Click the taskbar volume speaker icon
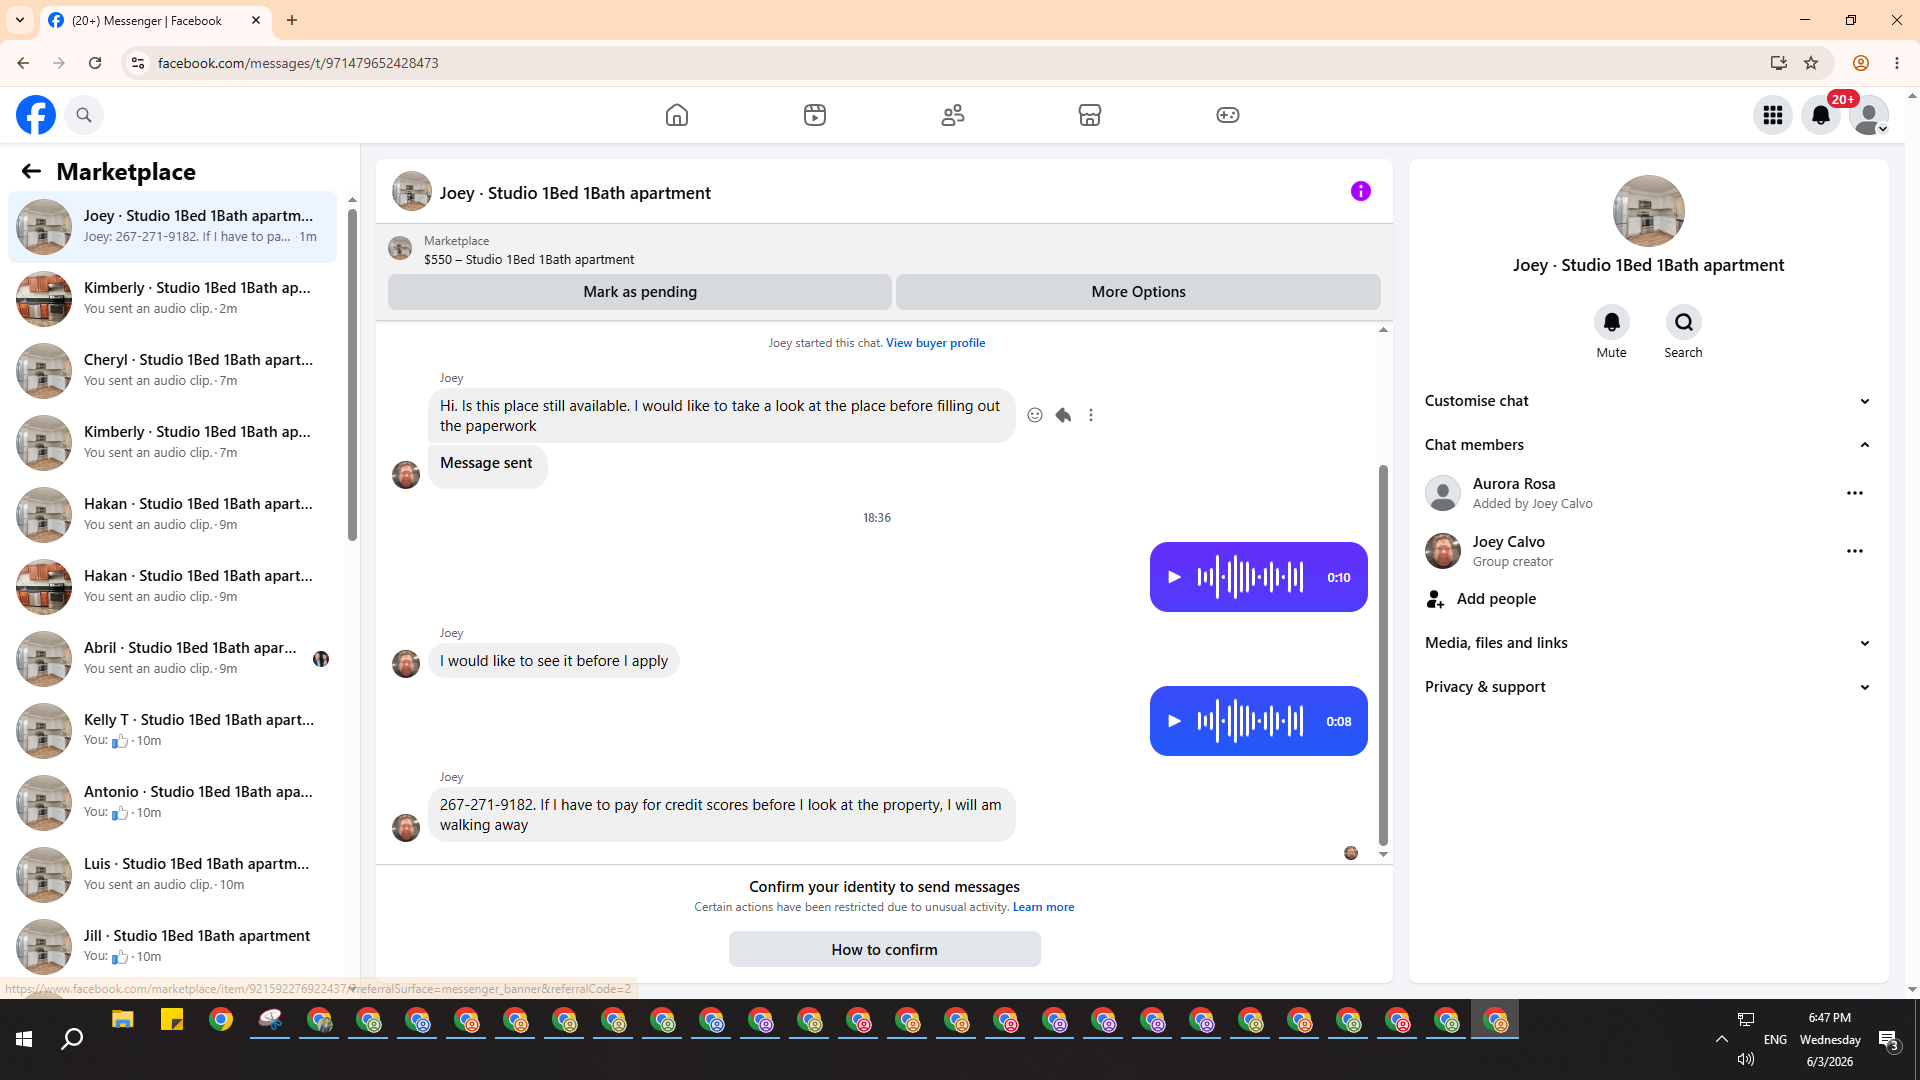 coord(1746,1059)
